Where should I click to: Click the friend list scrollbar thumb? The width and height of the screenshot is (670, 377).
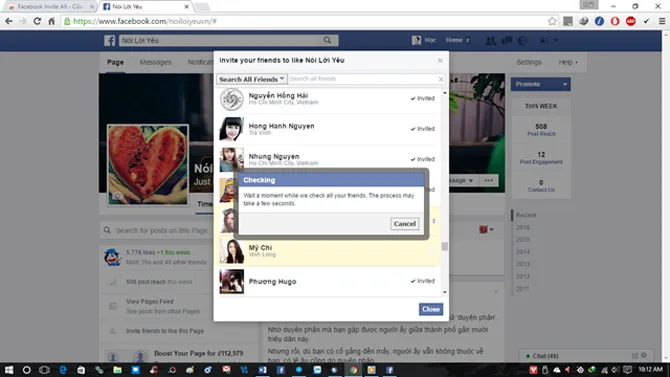(x=445, y=247)
